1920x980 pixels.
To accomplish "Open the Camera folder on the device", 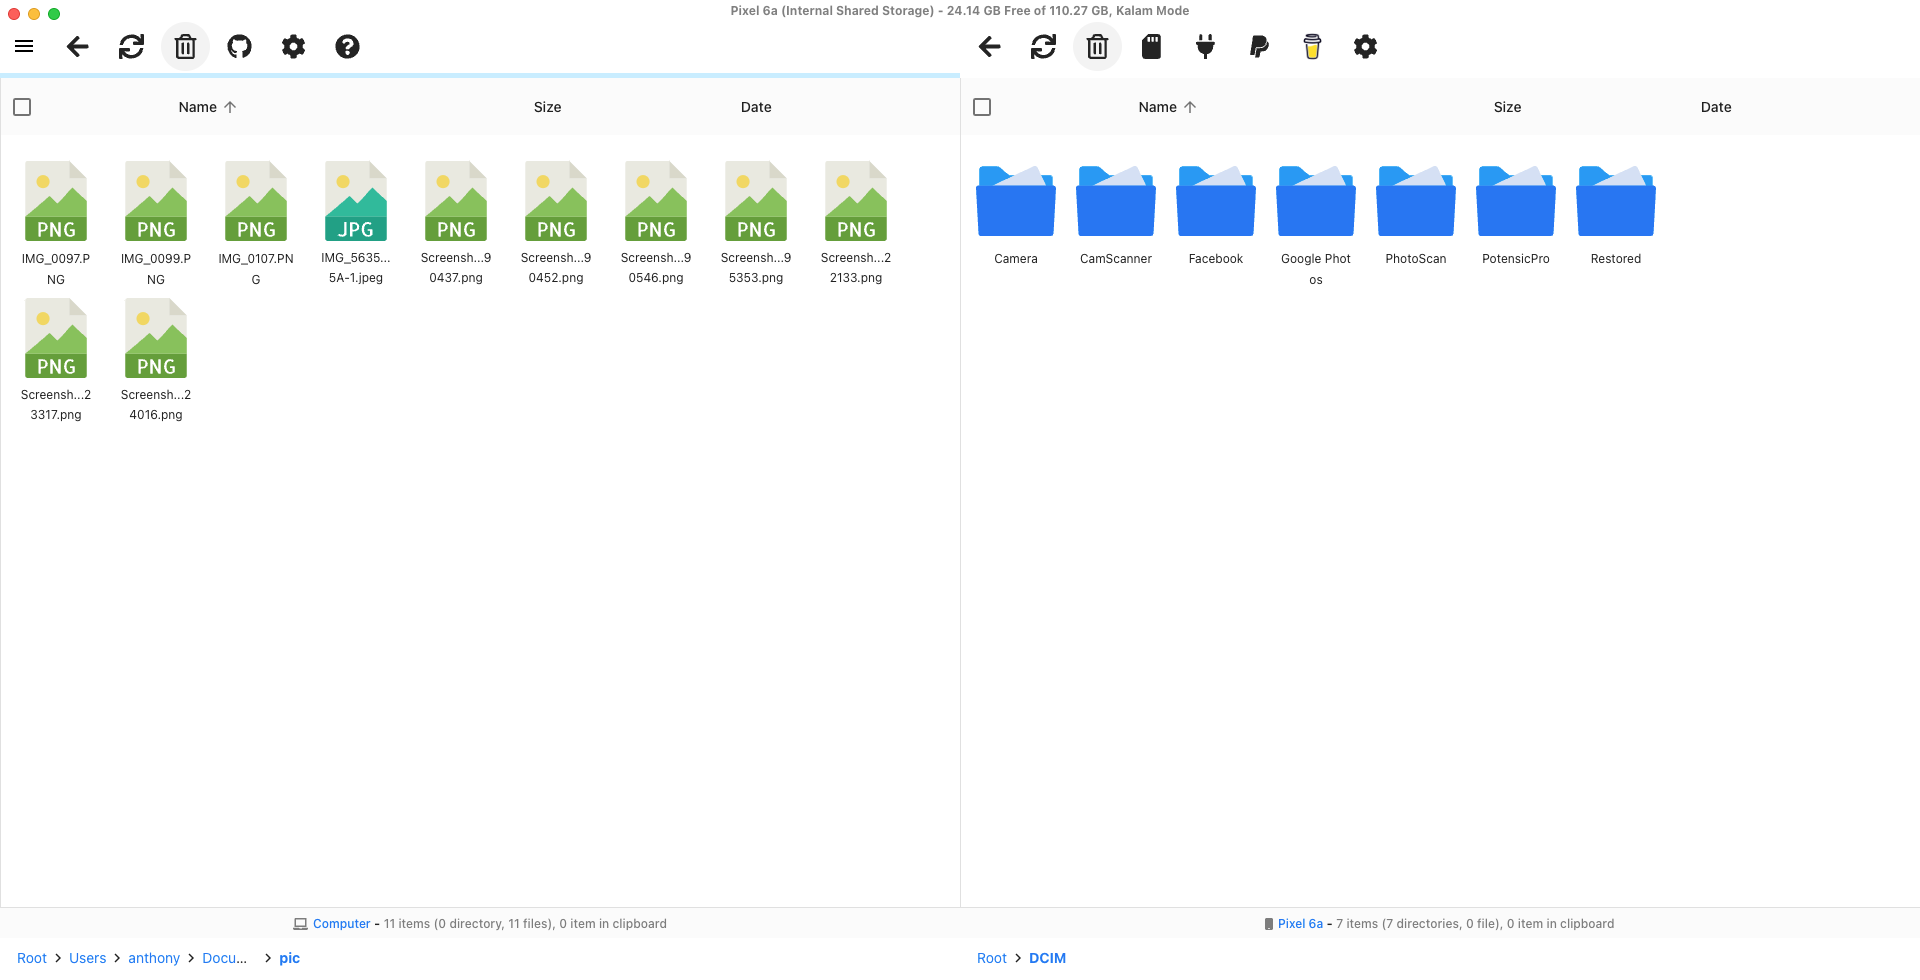I will click(1015, 201).
